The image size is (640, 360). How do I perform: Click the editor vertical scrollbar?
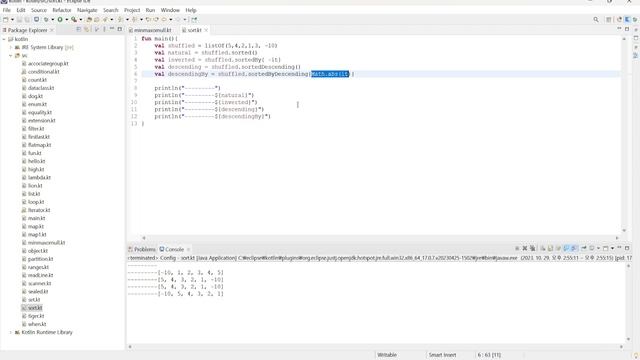pyautogui.click(x=624, y=135)
